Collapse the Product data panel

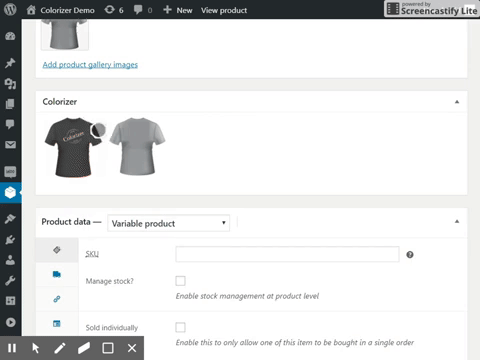457,222
